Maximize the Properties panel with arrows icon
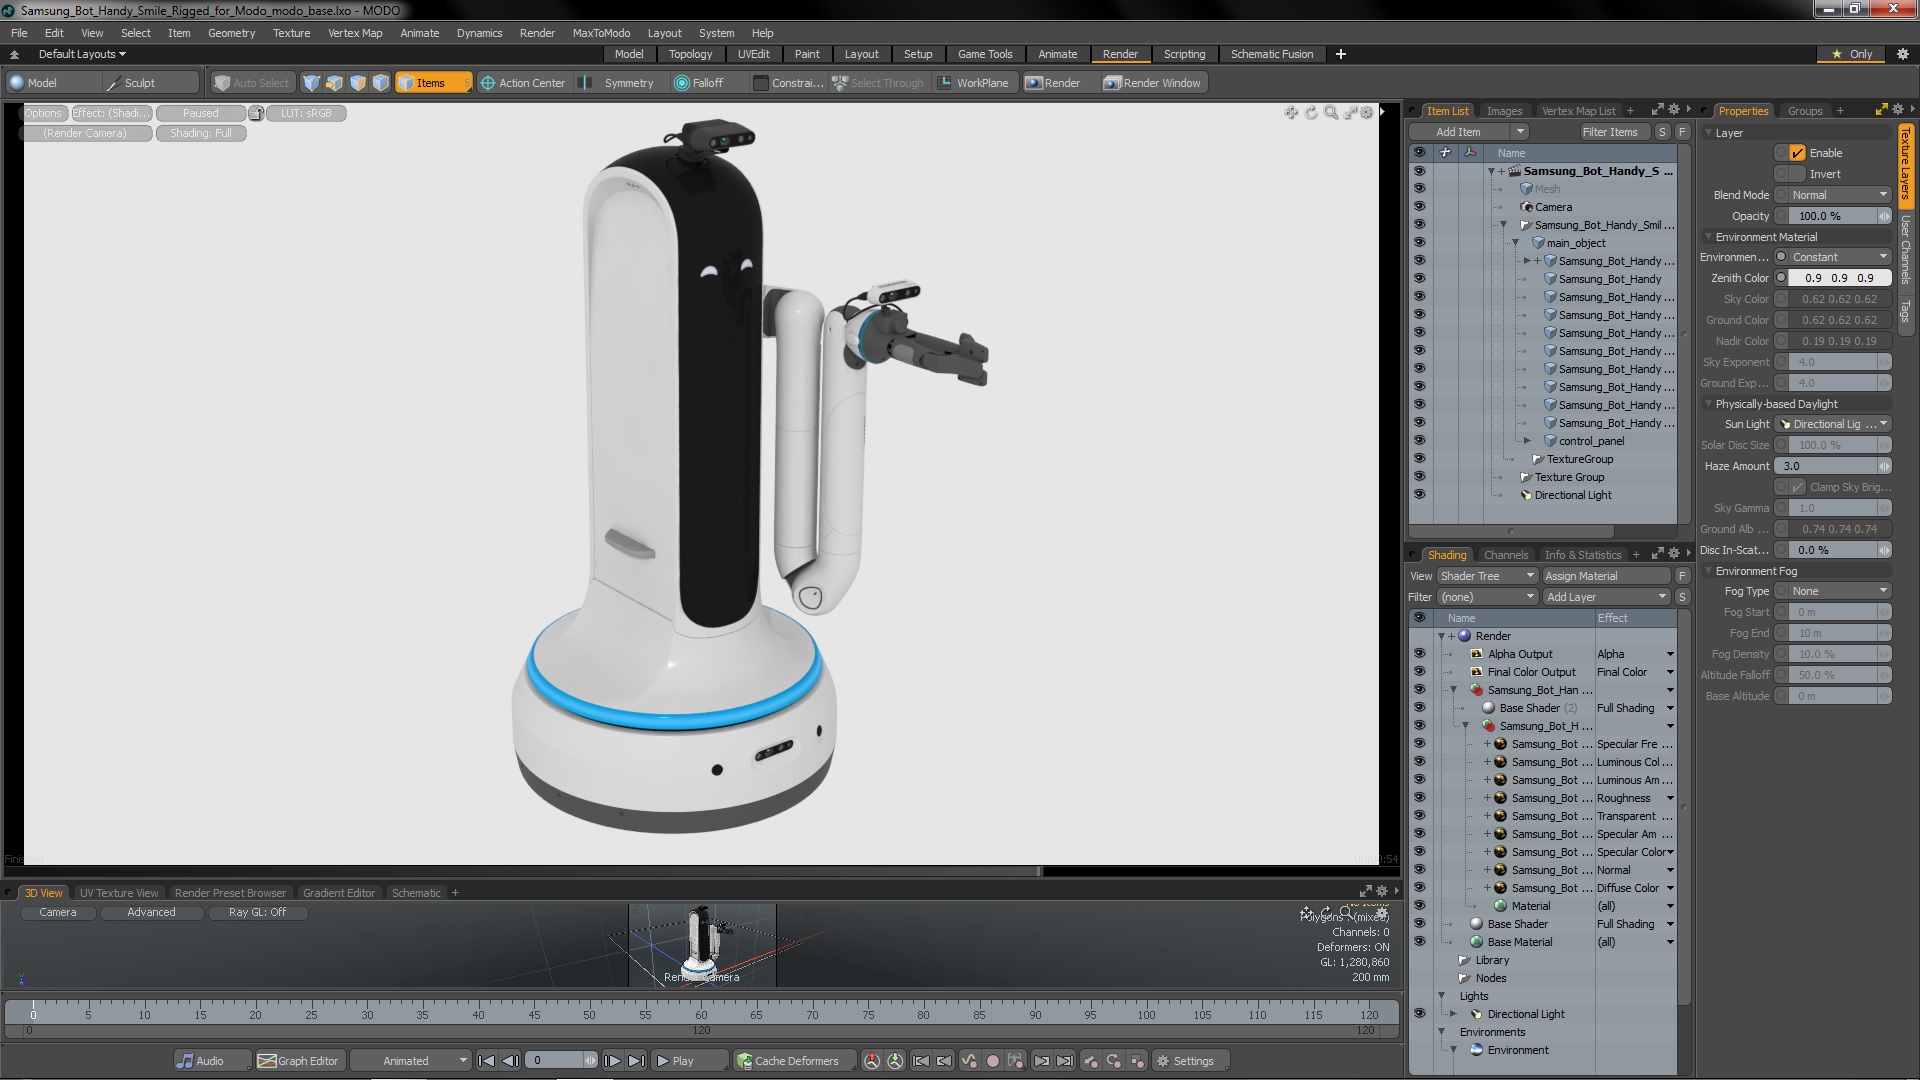 (1881, 109)
